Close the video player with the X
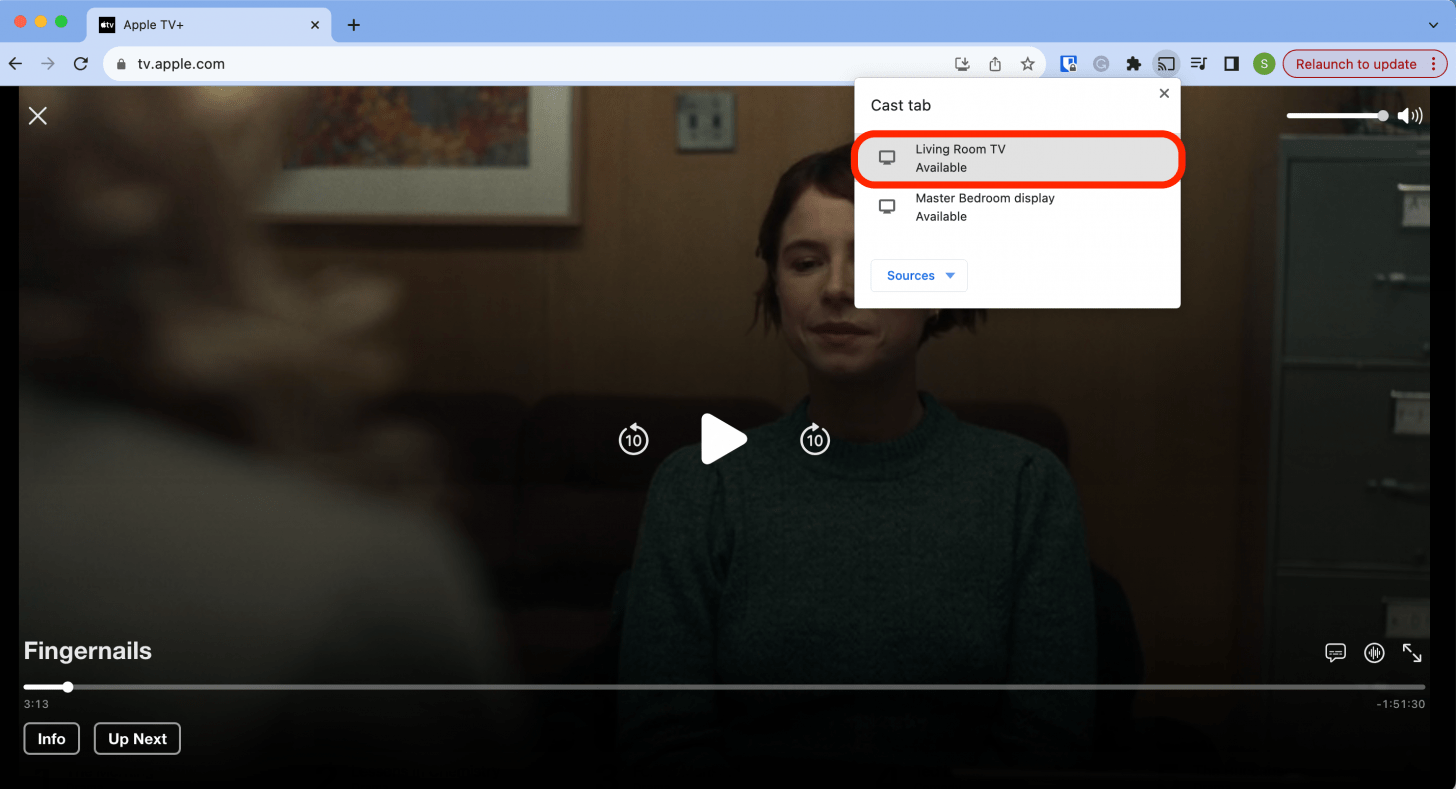1456x789 pixels. [38, 116]
